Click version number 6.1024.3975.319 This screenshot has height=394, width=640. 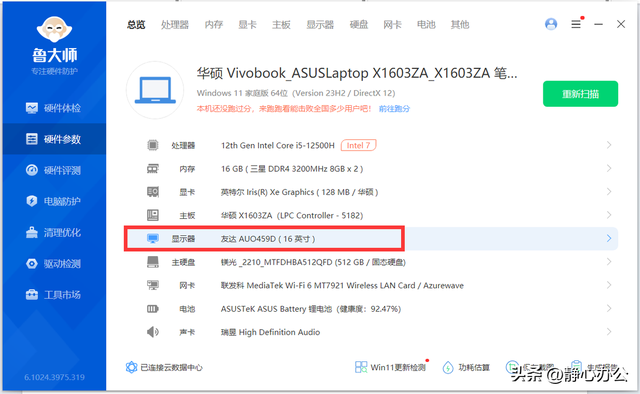(54, 377)
